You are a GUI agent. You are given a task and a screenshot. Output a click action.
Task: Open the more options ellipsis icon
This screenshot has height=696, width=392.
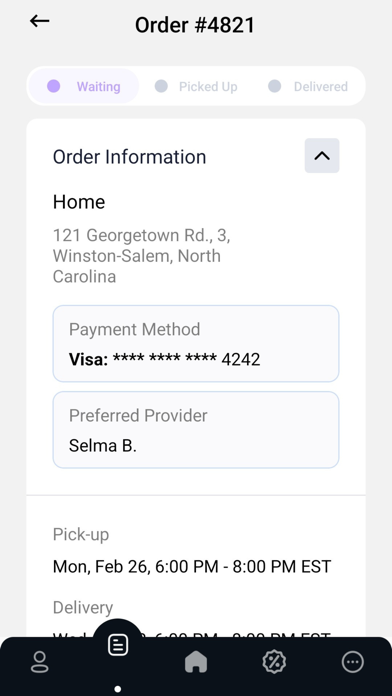tap(353, 662)
